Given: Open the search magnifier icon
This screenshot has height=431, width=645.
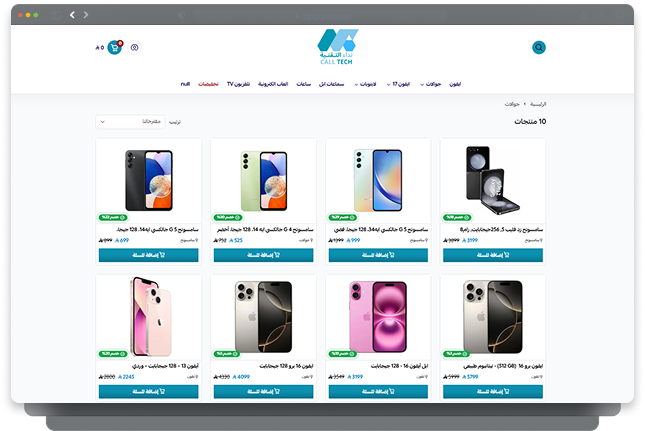Looking at the screenshot, I should click(538, 48).
